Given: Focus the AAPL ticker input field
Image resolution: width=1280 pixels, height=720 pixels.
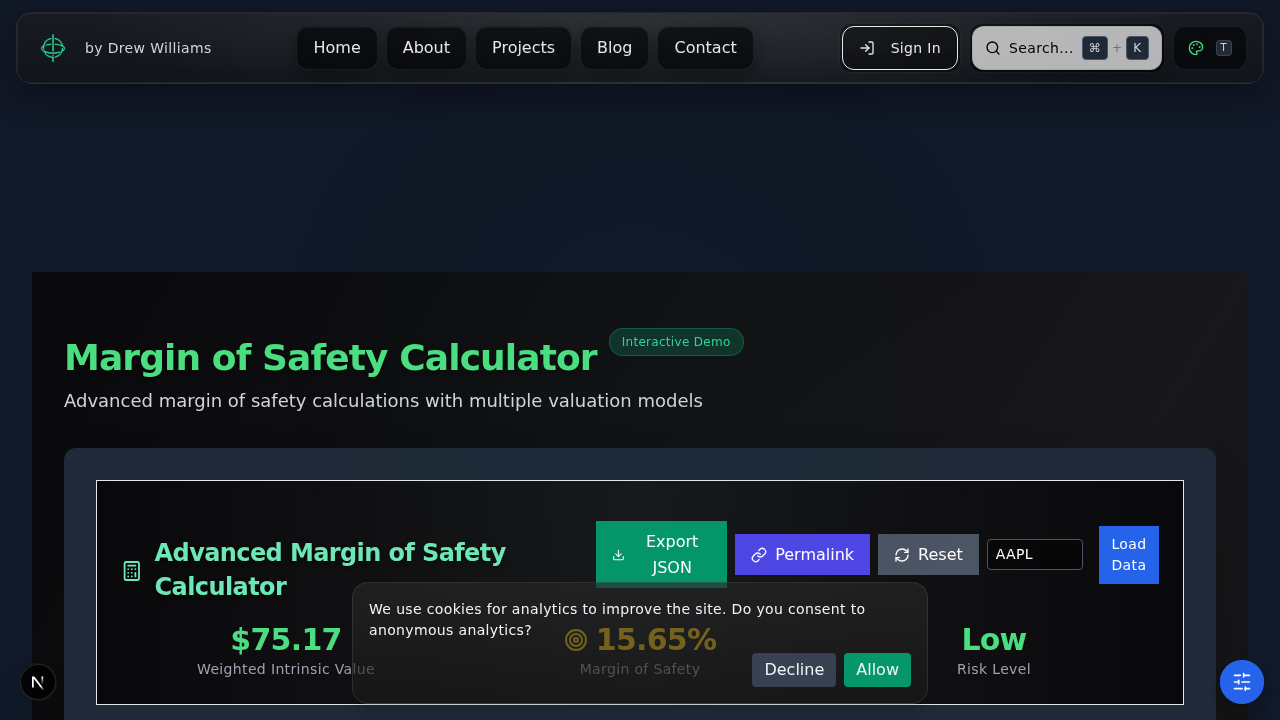Looking at the screenshot, I should [1034, 555].
